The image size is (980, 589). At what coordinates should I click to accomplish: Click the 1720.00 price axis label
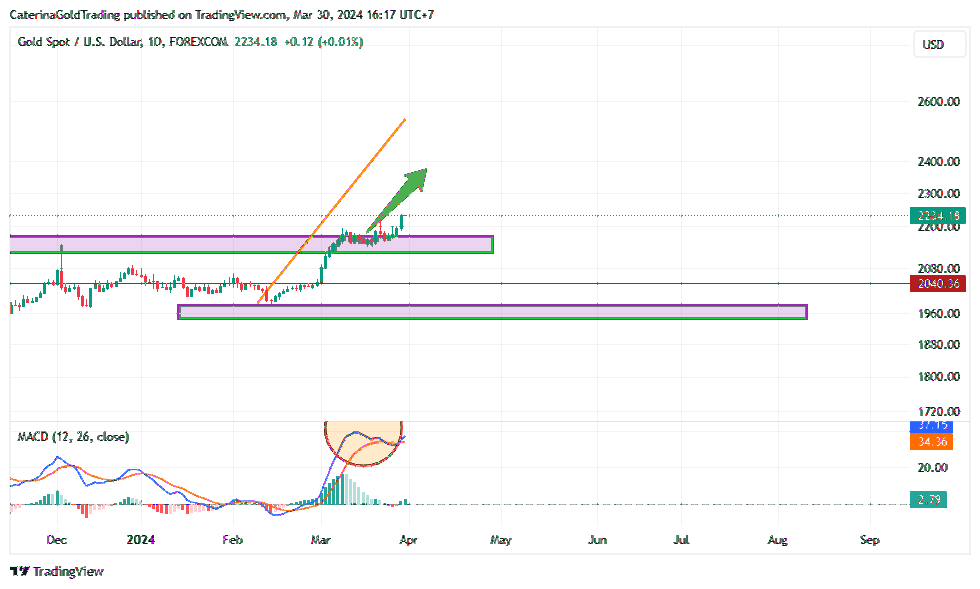coord(938,411)
